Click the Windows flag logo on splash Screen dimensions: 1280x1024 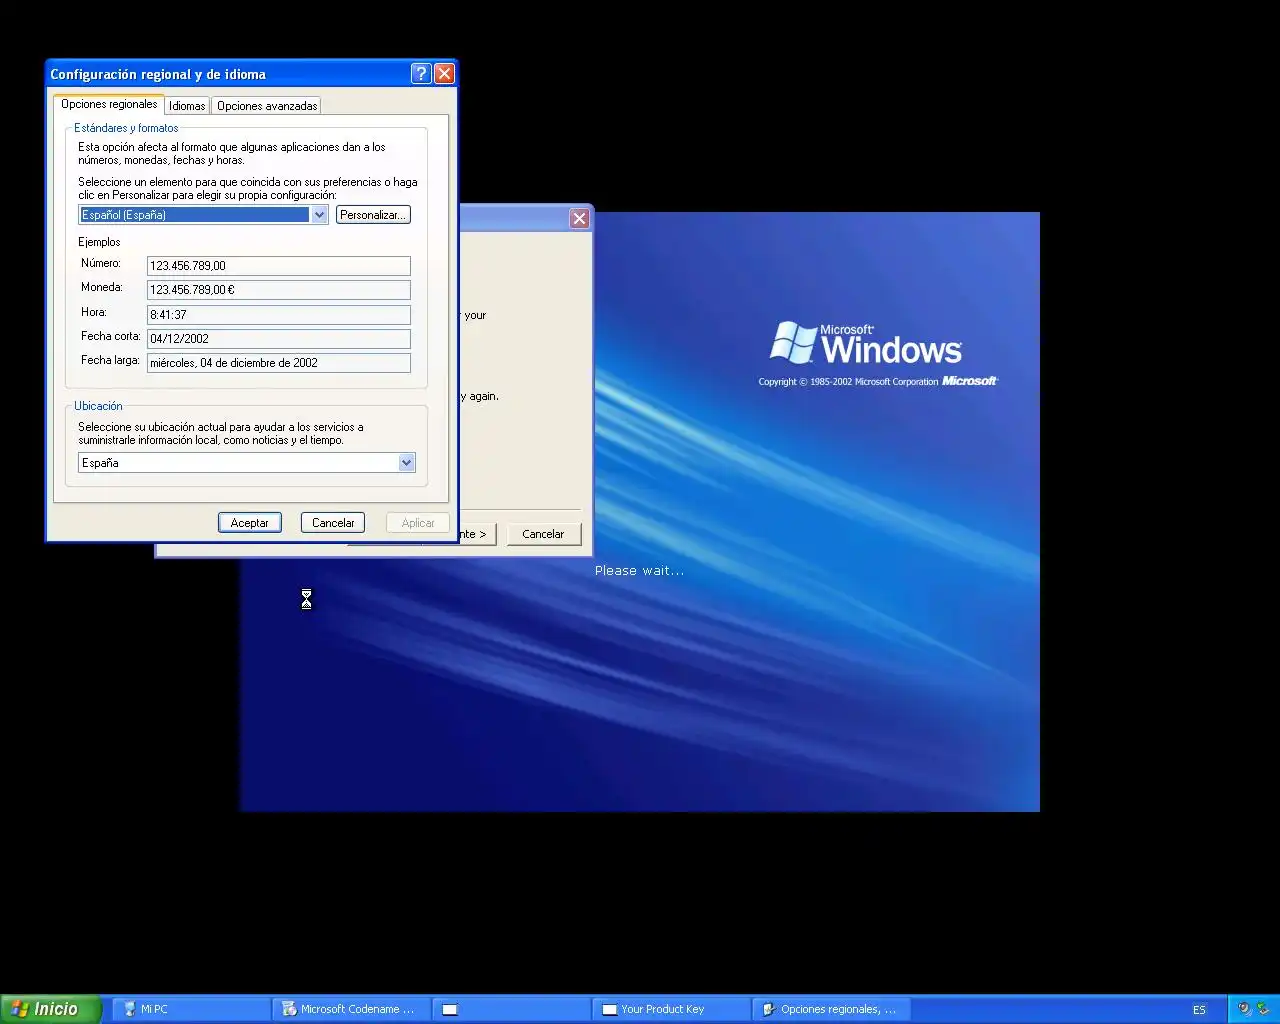794,343
